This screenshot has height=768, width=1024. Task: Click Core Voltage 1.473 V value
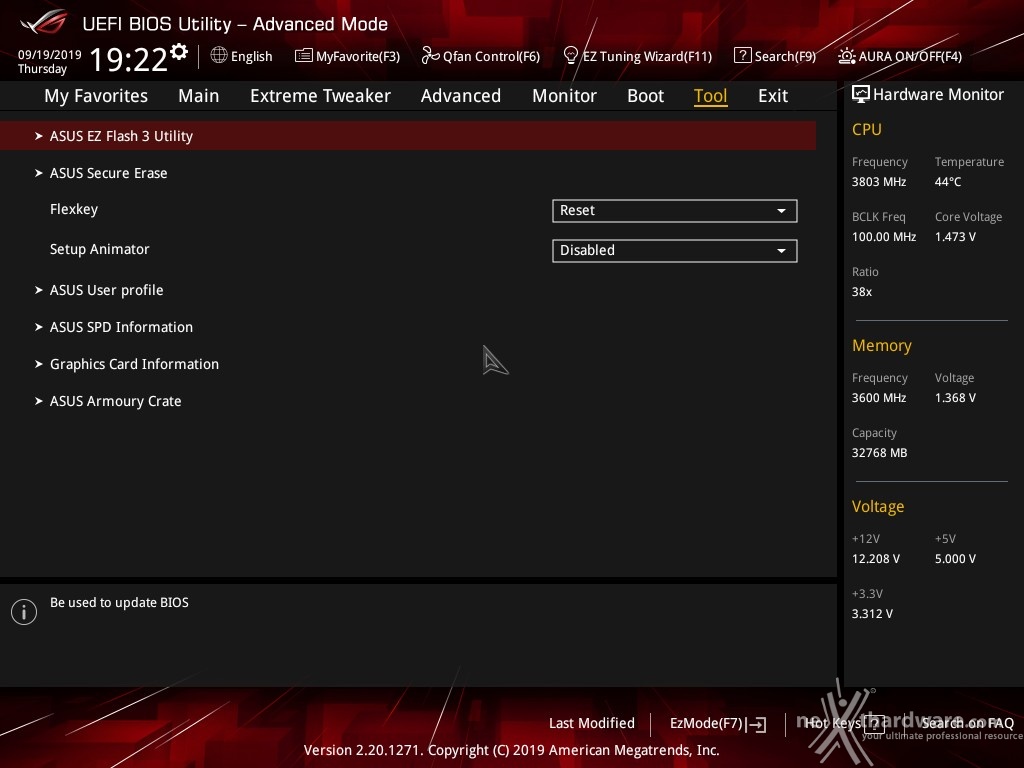tap(955, 237)
